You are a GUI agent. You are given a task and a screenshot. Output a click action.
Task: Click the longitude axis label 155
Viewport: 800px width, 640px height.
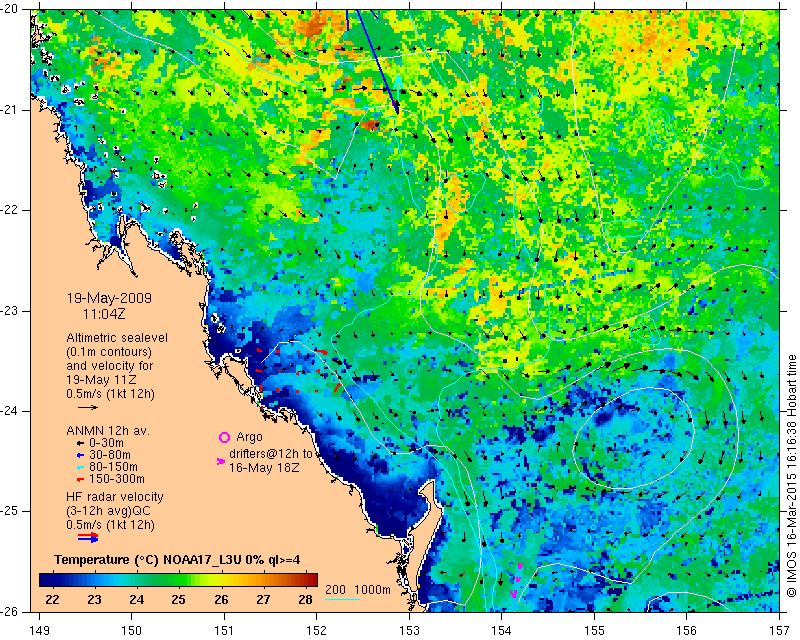pos(594,631)
